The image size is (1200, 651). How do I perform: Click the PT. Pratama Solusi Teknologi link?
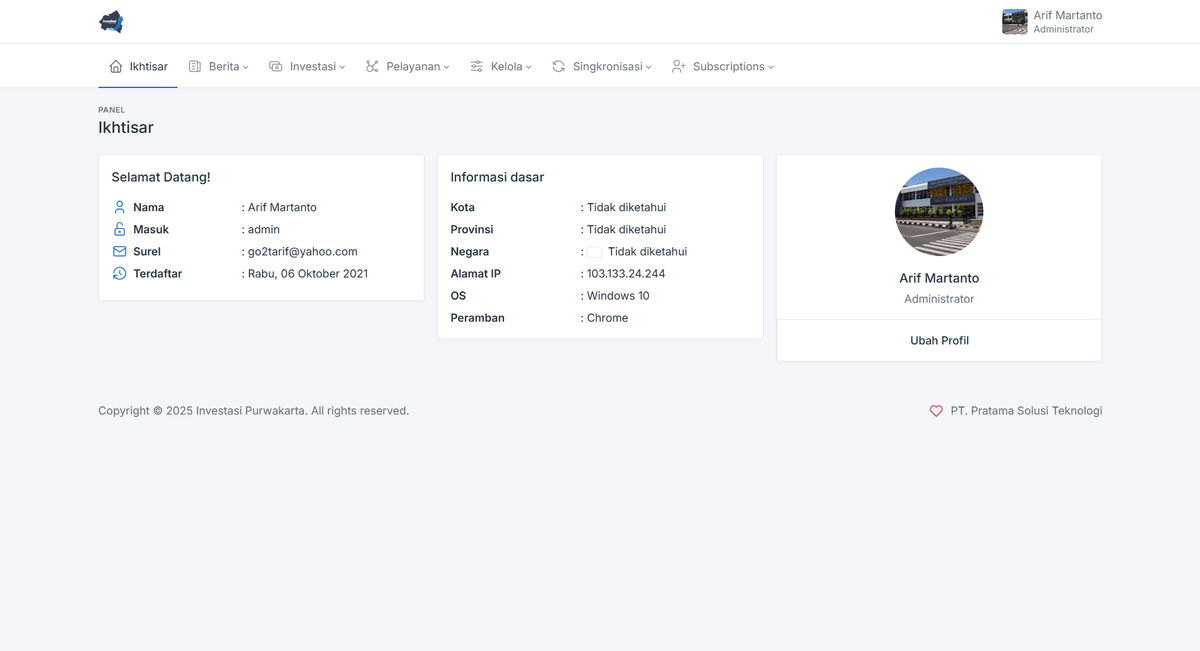pos(1026,411)
